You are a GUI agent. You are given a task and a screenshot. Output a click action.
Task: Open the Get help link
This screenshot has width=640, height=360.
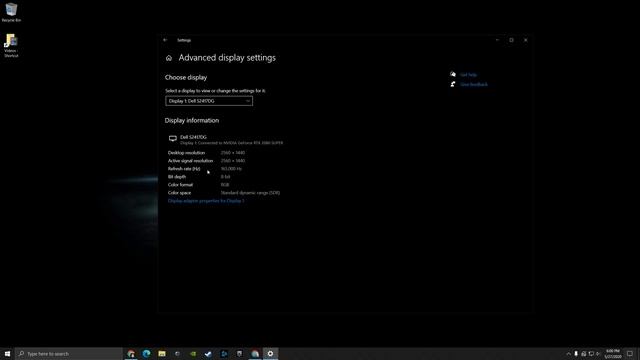tap(468, 75)
